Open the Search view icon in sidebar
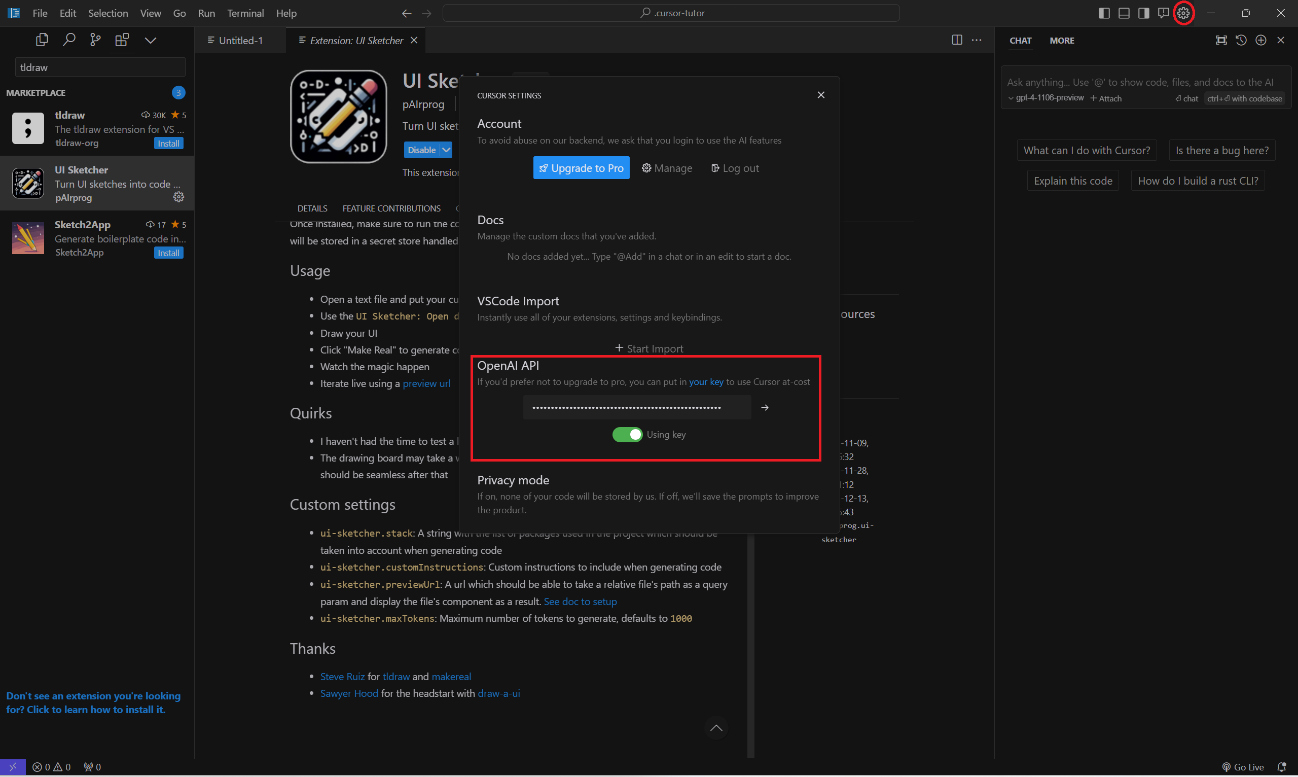 tap(69, 40)
